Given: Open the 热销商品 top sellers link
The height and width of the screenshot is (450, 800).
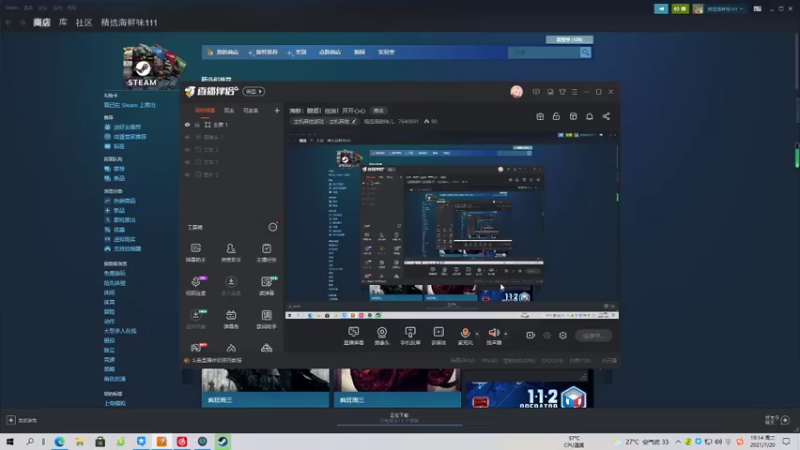Looking at the screenshot, I should pos(124,201).
